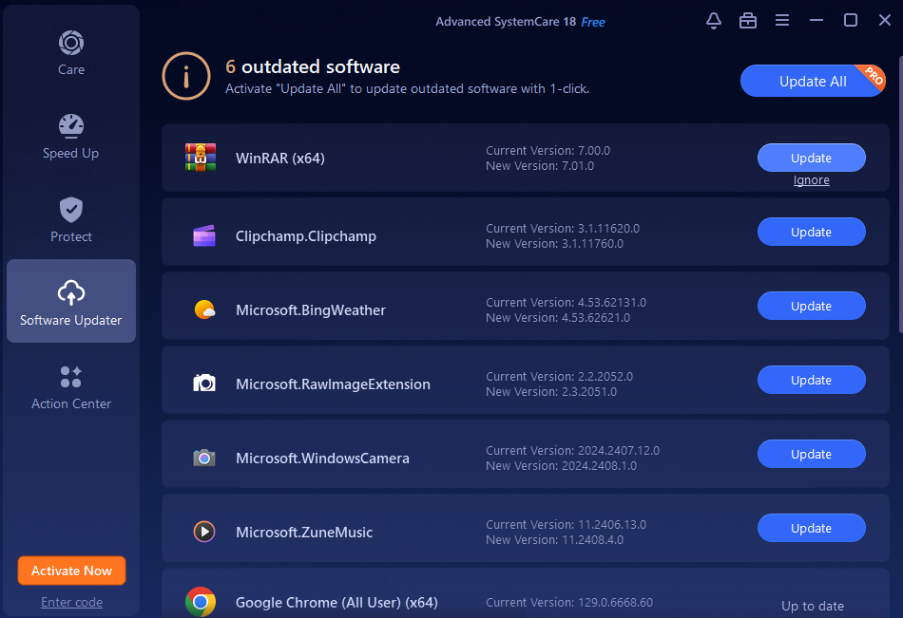Click the Google Chrome icon

pyautogui.click(x=200, y=602)
